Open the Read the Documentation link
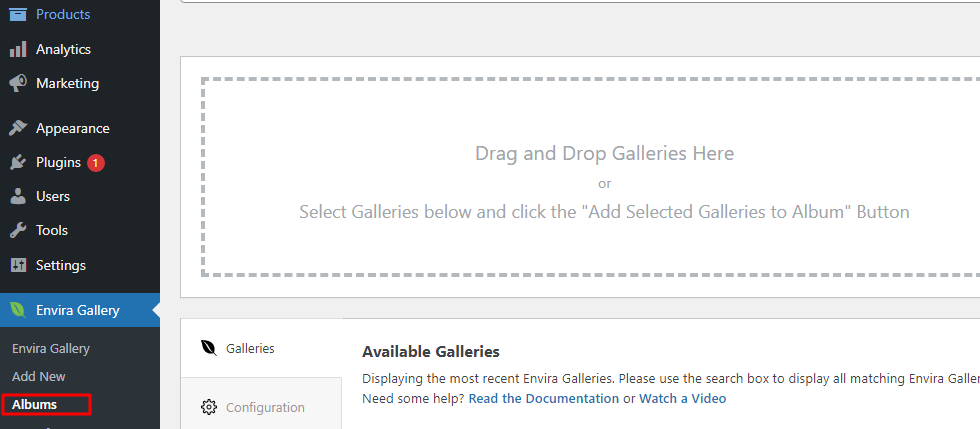Image resolution: width=980 pixels, height=429 pixels. [x=543, y=398]
